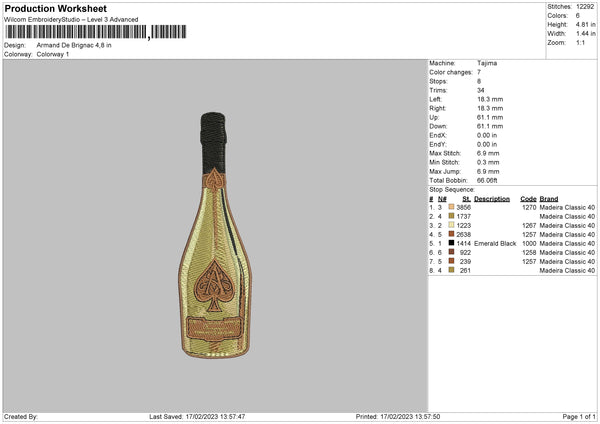Select the Last Saved timestamp '17/02/2023 13:57:47'
Screen dimensions: 600x424
215,416
